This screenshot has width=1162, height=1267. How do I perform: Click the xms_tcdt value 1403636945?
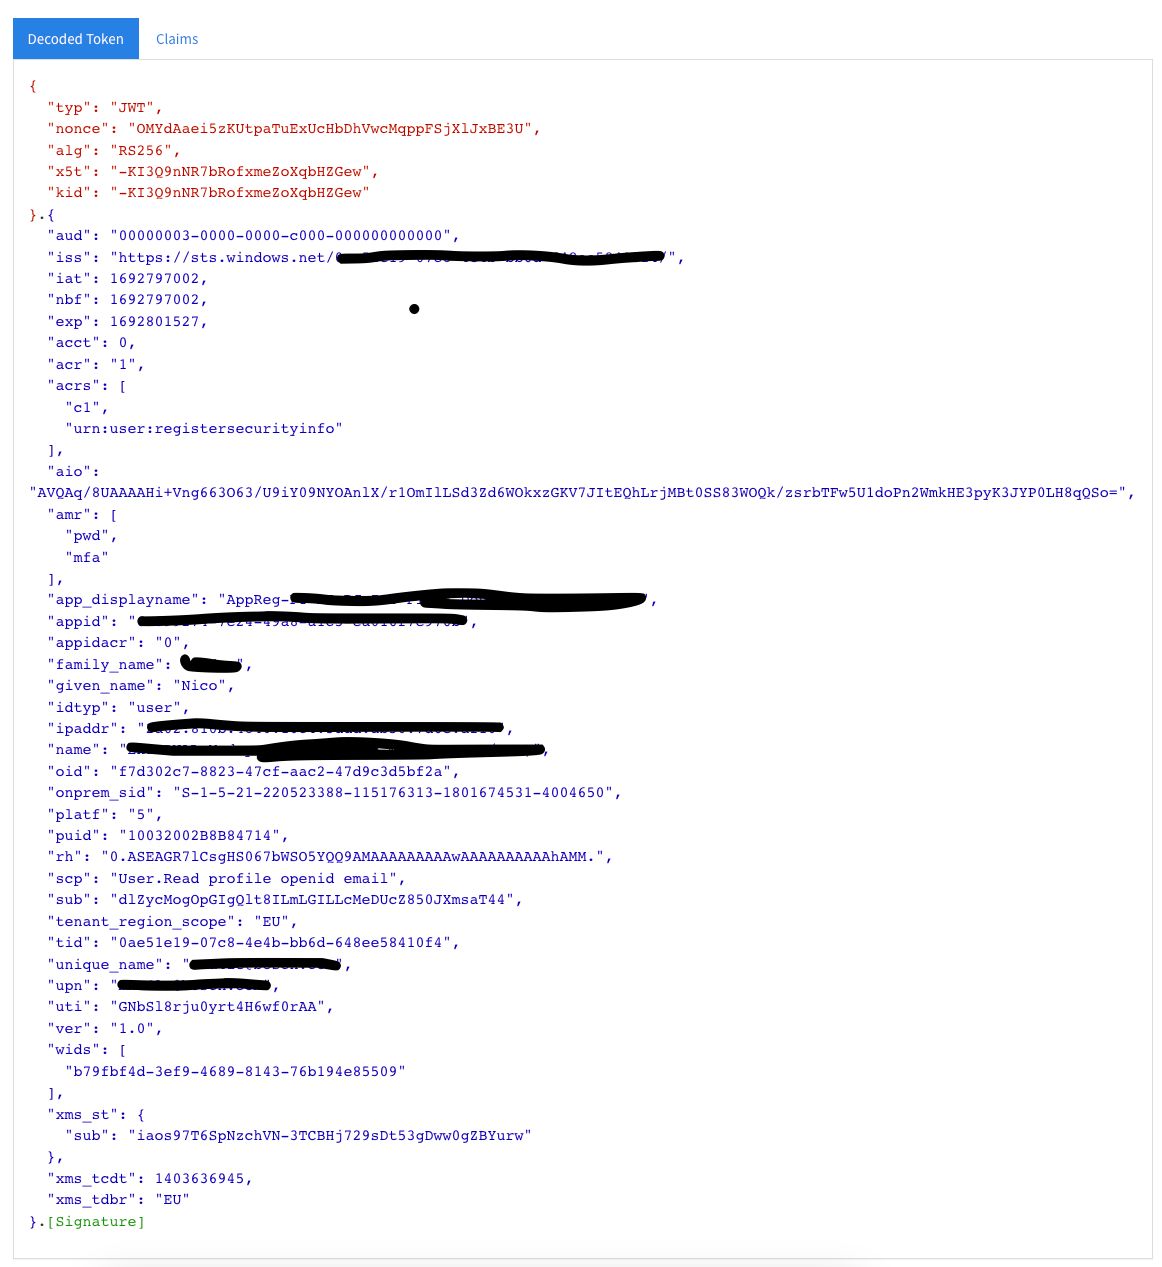pyautogui.click(x=199, y=1179)
